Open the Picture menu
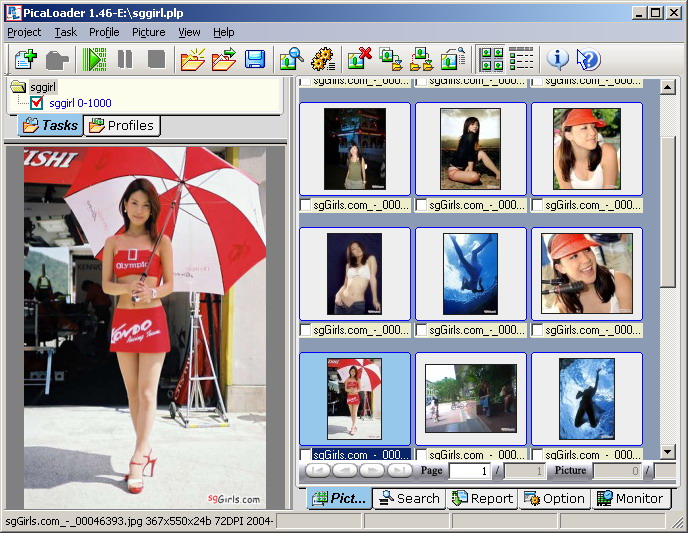 coord(148,32)
